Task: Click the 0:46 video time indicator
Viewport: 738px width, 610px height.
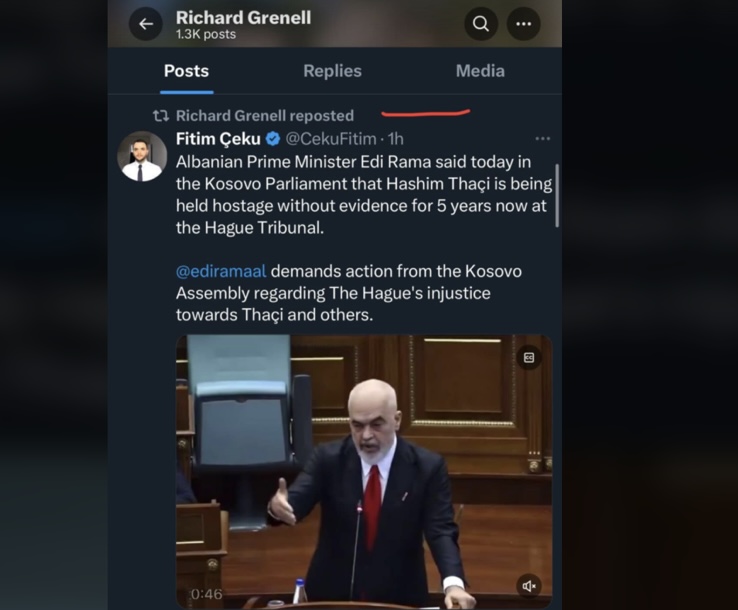Action: pos(207,594)
